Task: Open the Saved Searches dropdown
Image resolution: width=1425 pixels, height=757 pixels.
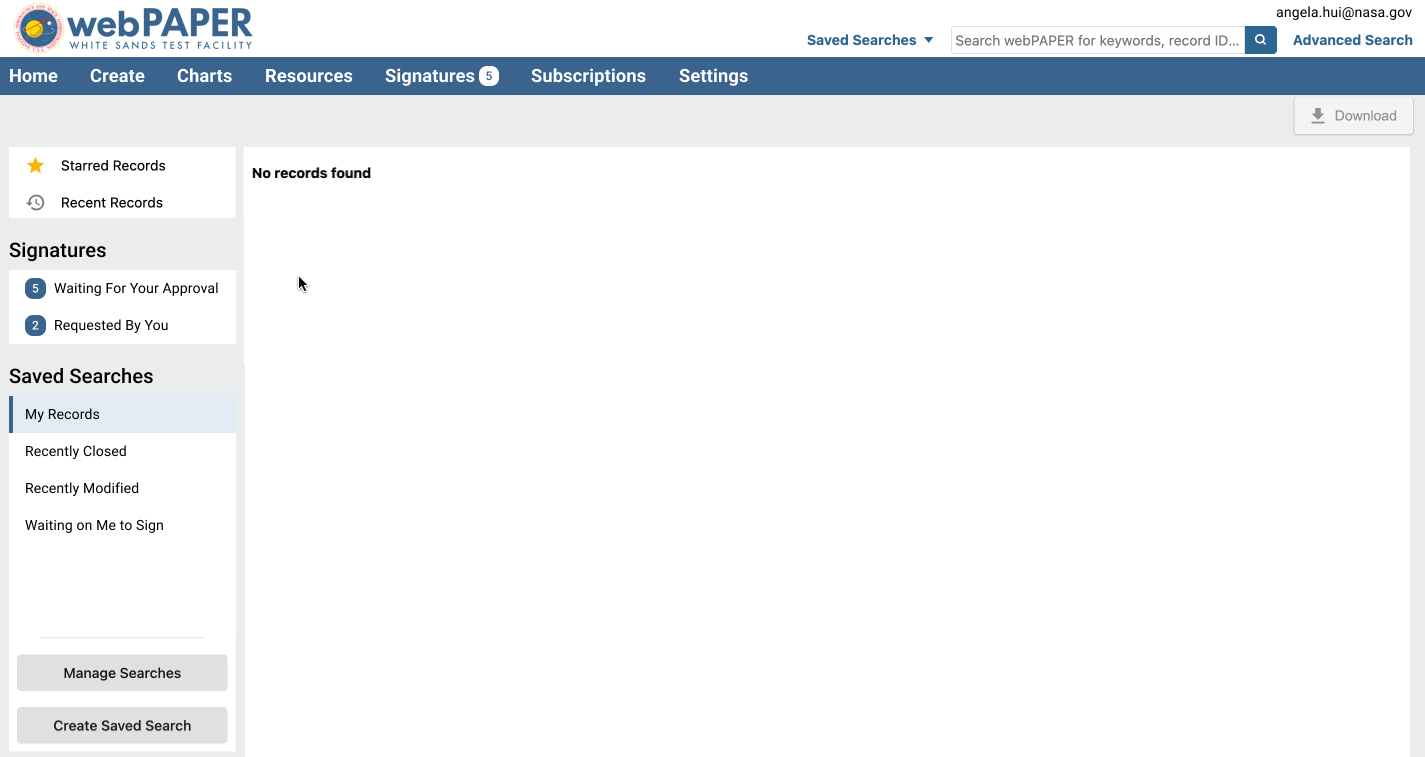Action: pos(870,40)
